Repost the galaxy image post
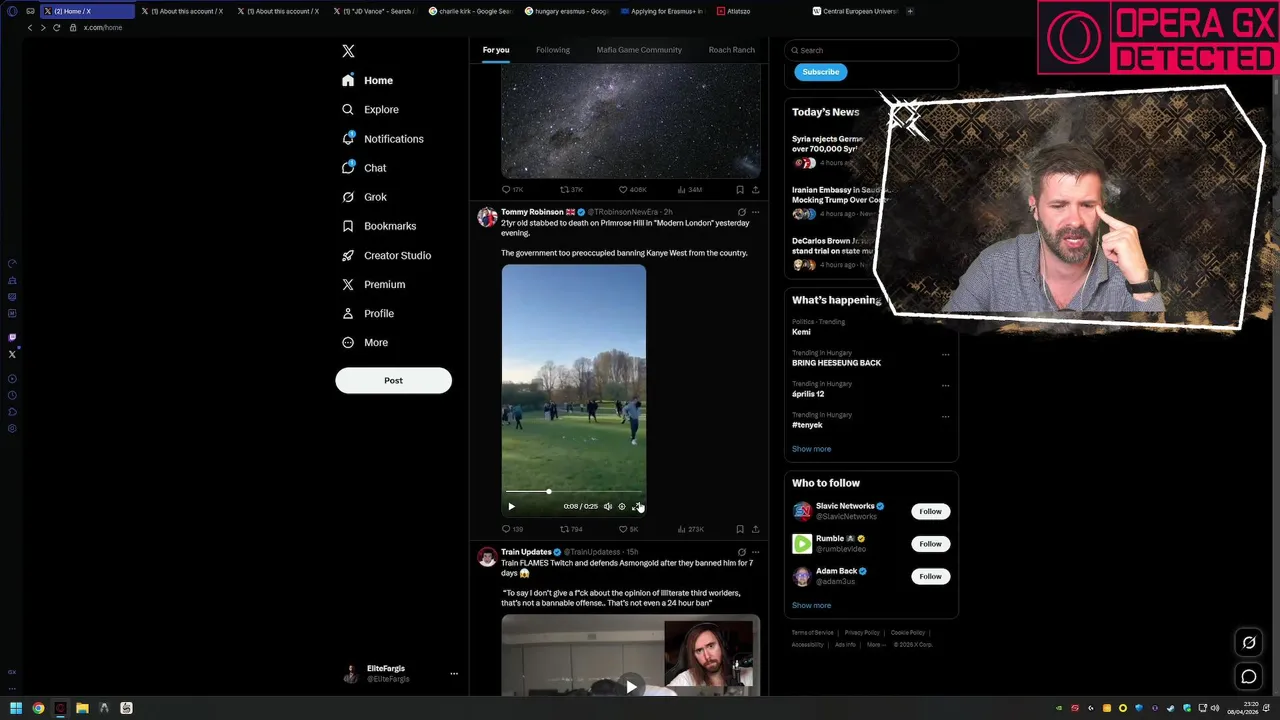The width and height of the screenshot is (1280, 720). pyautogui.click(x=571, y=189)
